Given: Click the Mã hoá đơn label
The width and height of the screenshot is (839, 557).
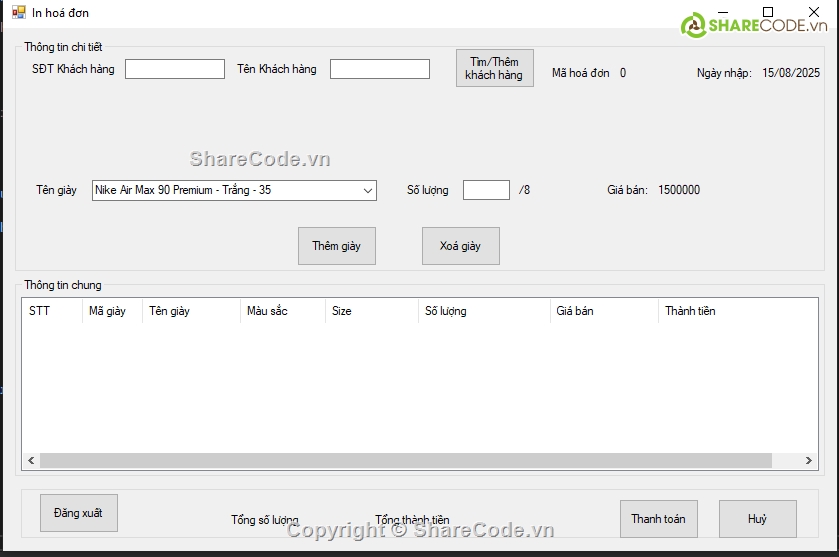Looking at the screenshot, I should [581, 73].
